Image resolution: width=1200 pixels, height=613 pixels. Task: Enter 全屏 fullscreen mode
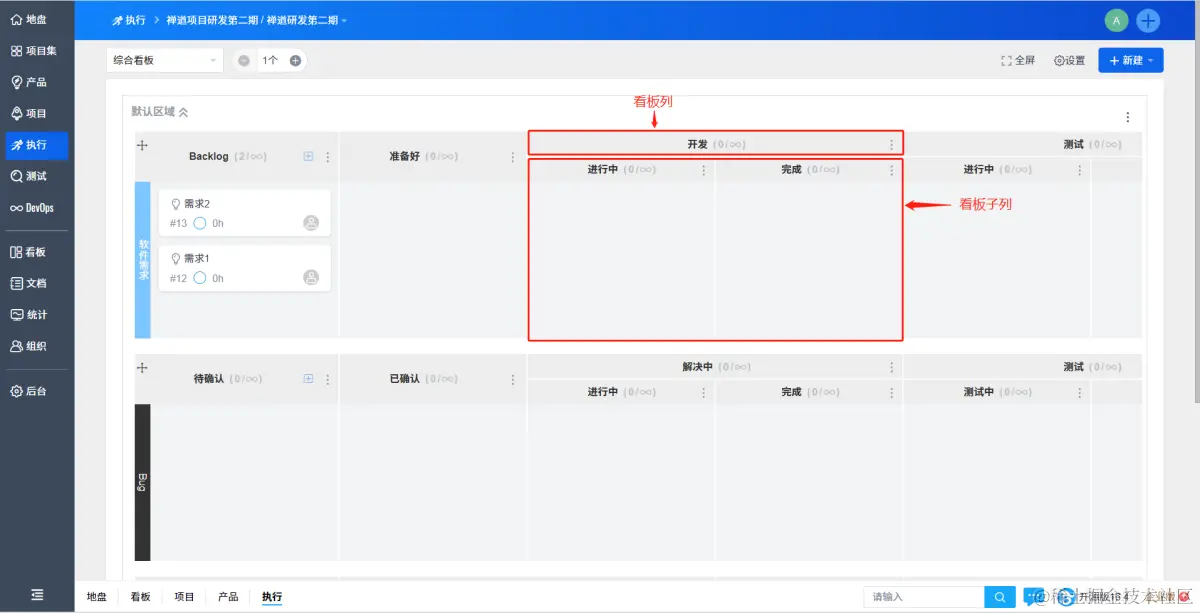[x=1018, y=60]
